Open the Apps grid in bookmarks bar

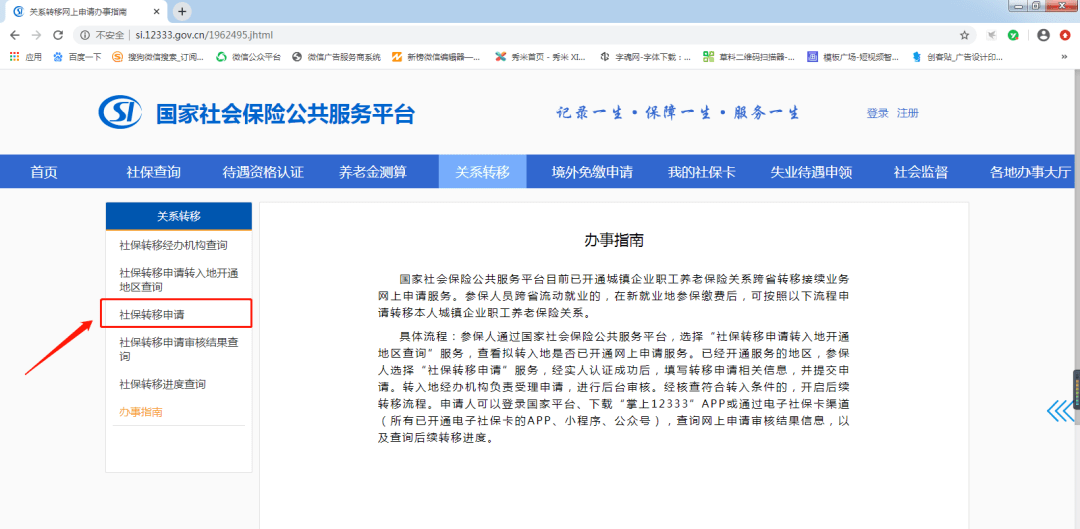pos(25,57)
